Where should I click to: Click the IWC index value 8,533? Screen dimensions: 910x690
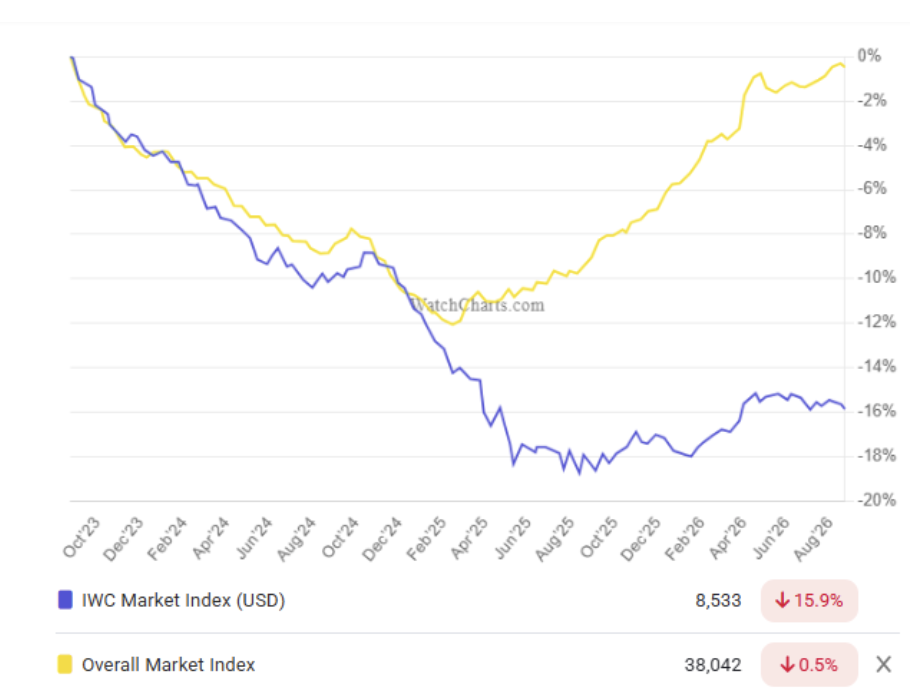tap(718, 601)
